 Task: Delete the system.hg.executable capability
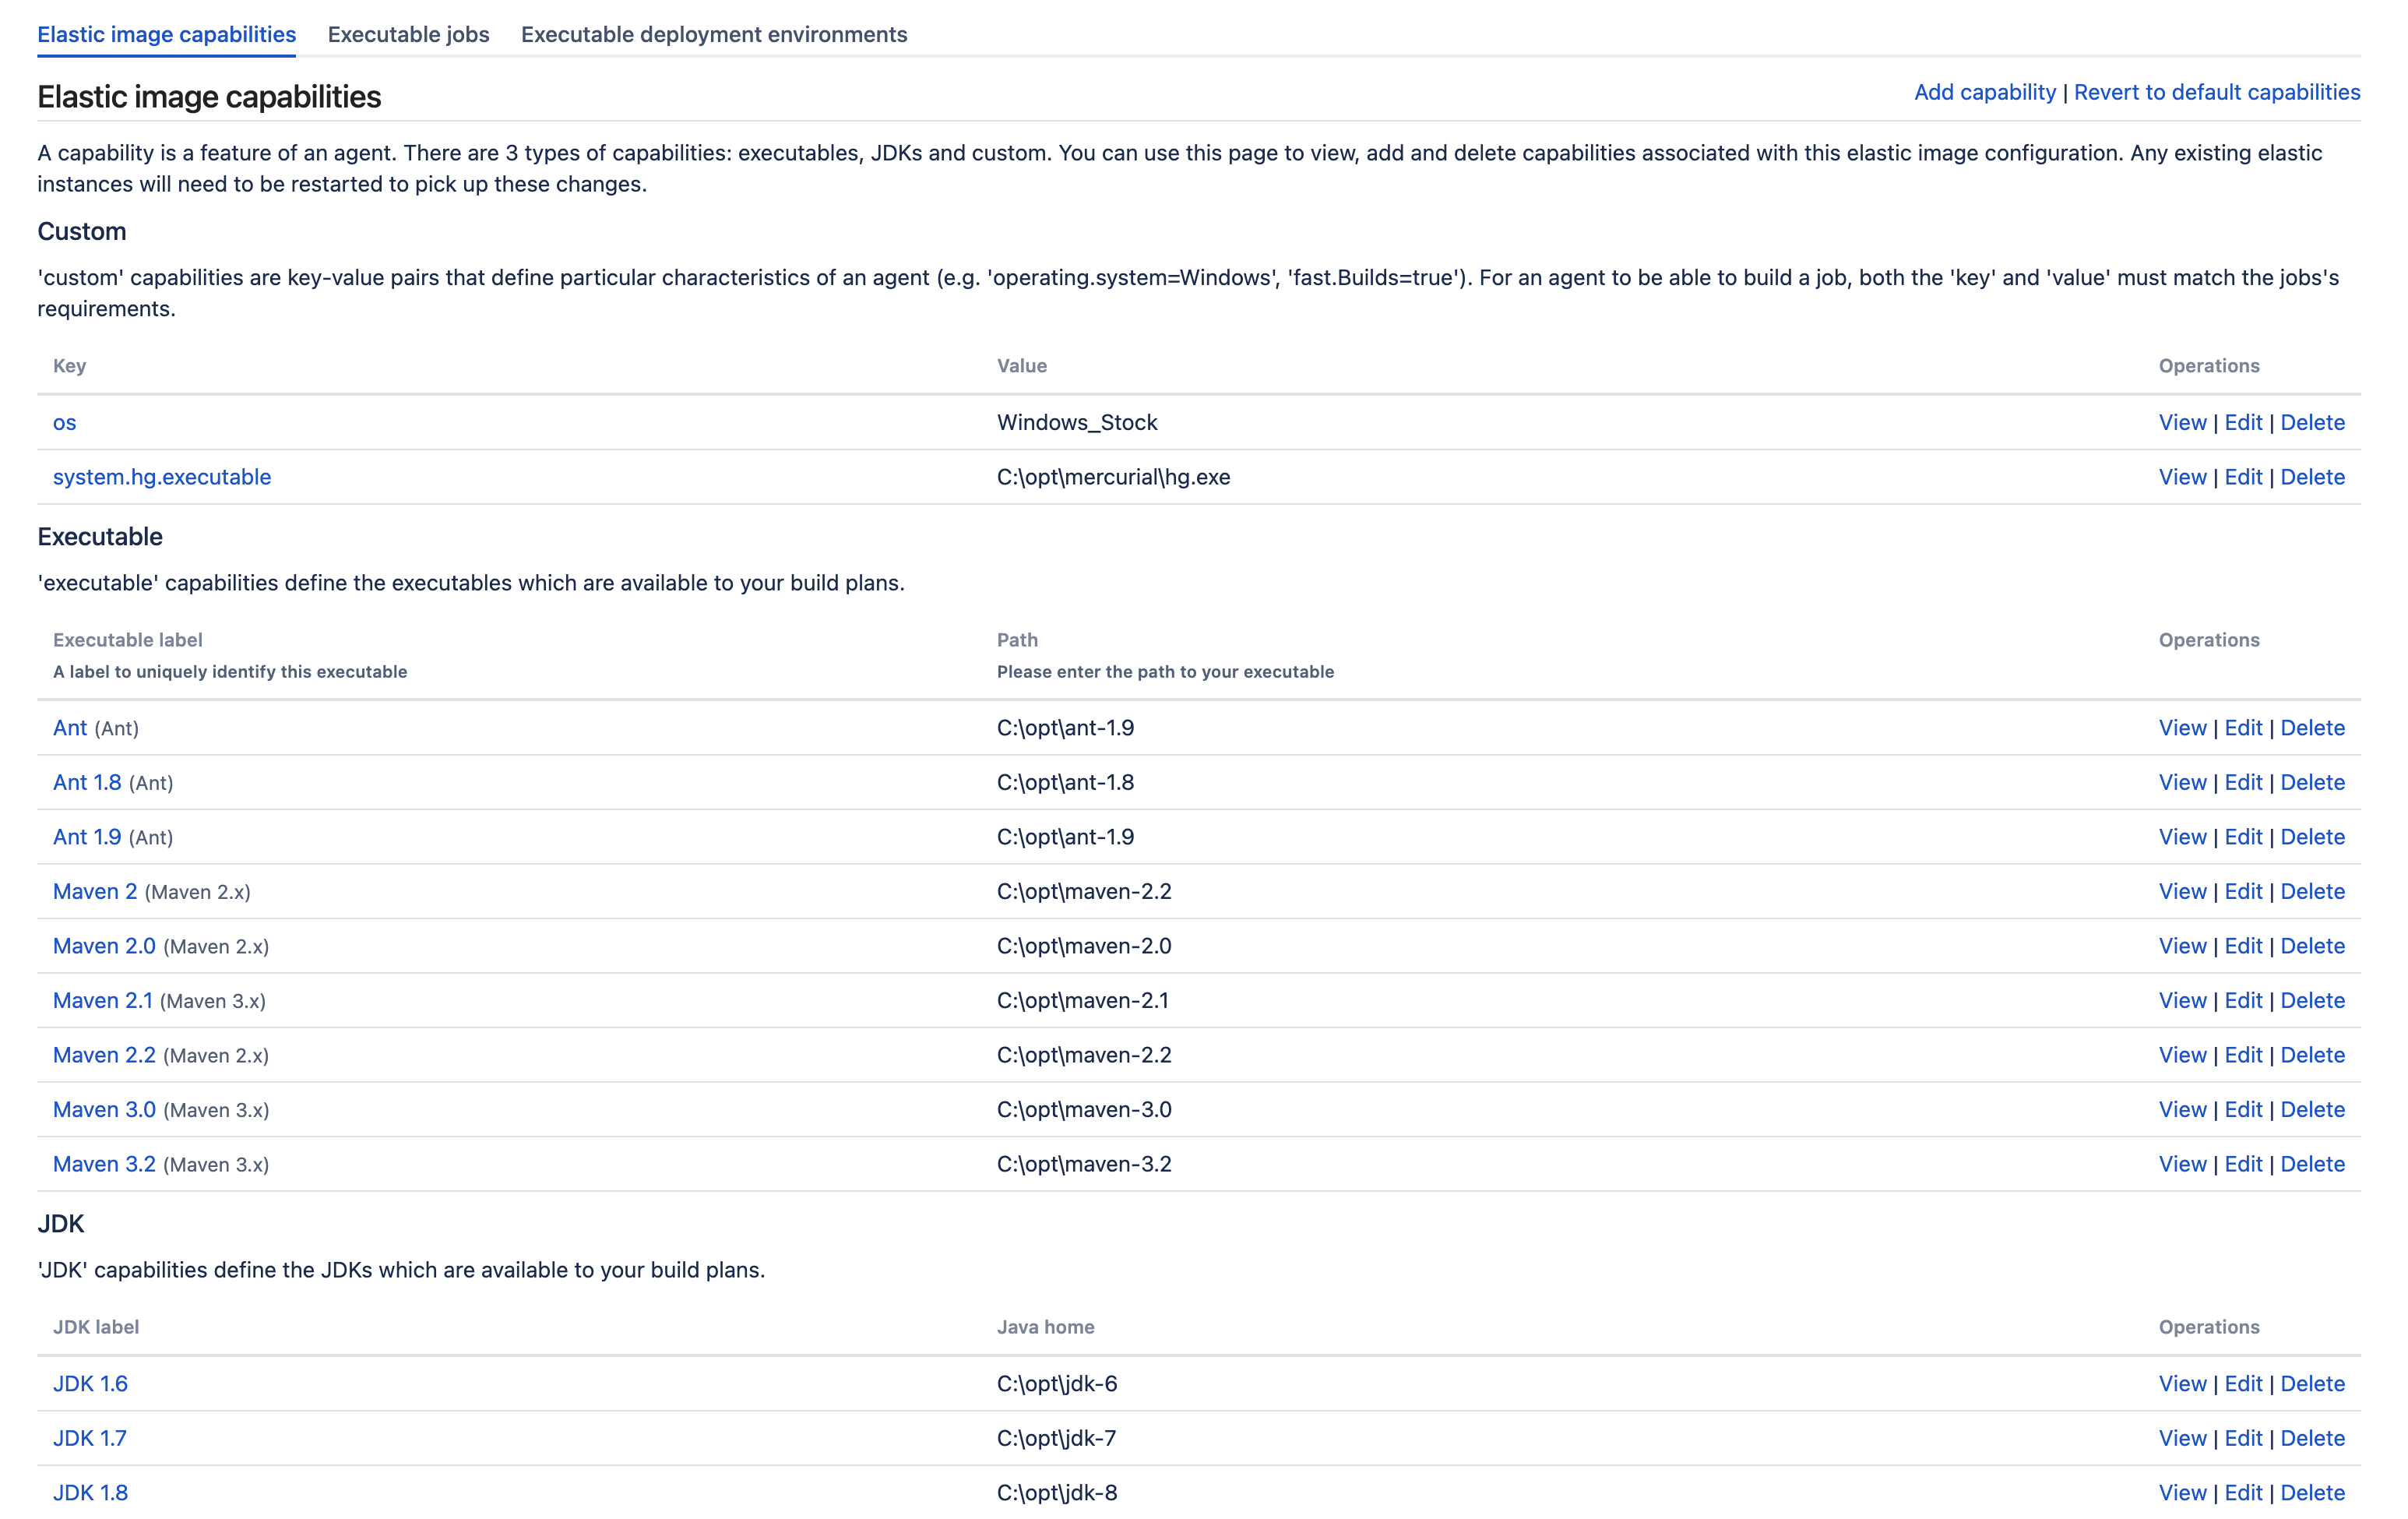tap(2312, 477)
